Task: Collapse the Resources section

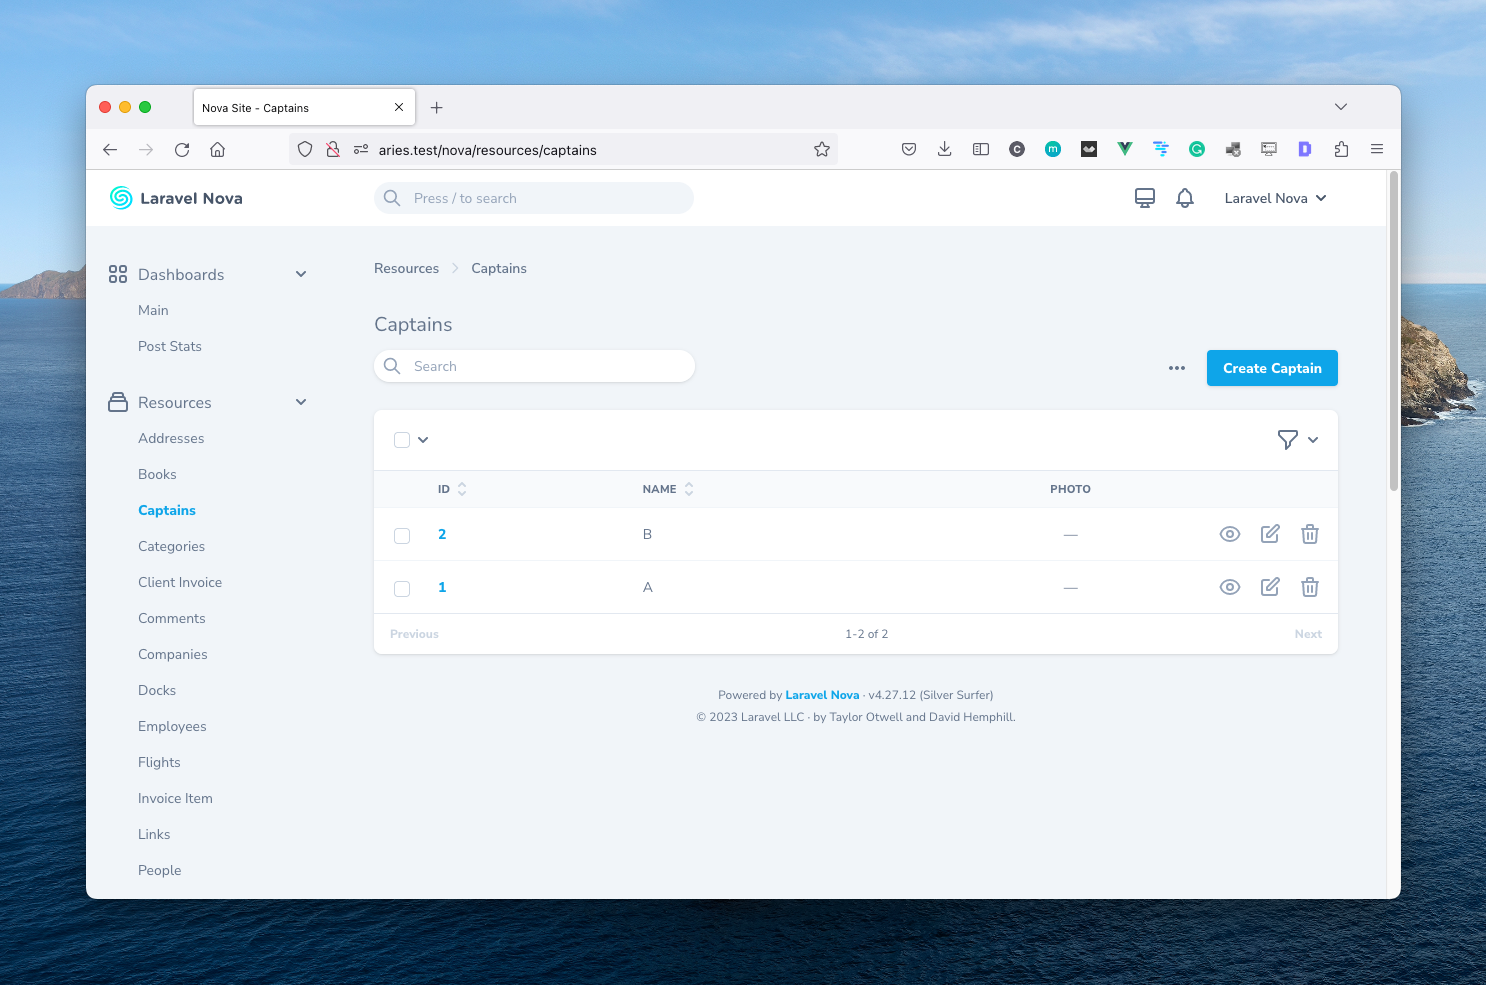Action: [x=301, y=402]
